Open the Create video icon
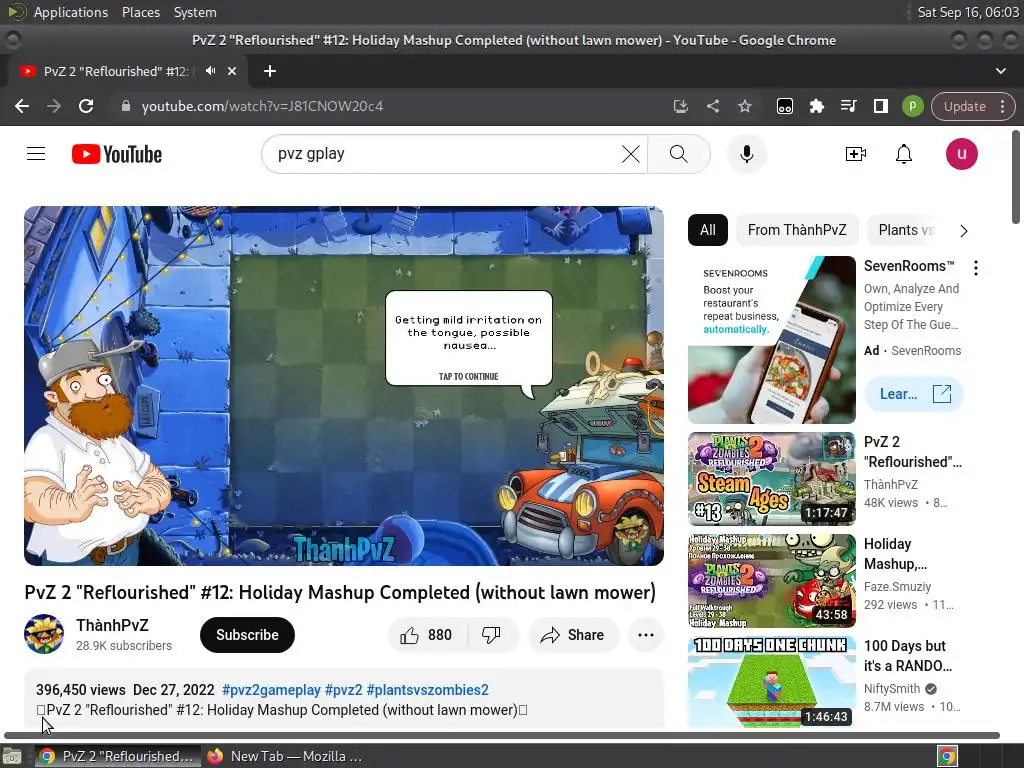This screenshot has width=1024, height=768. coord(856,154)
